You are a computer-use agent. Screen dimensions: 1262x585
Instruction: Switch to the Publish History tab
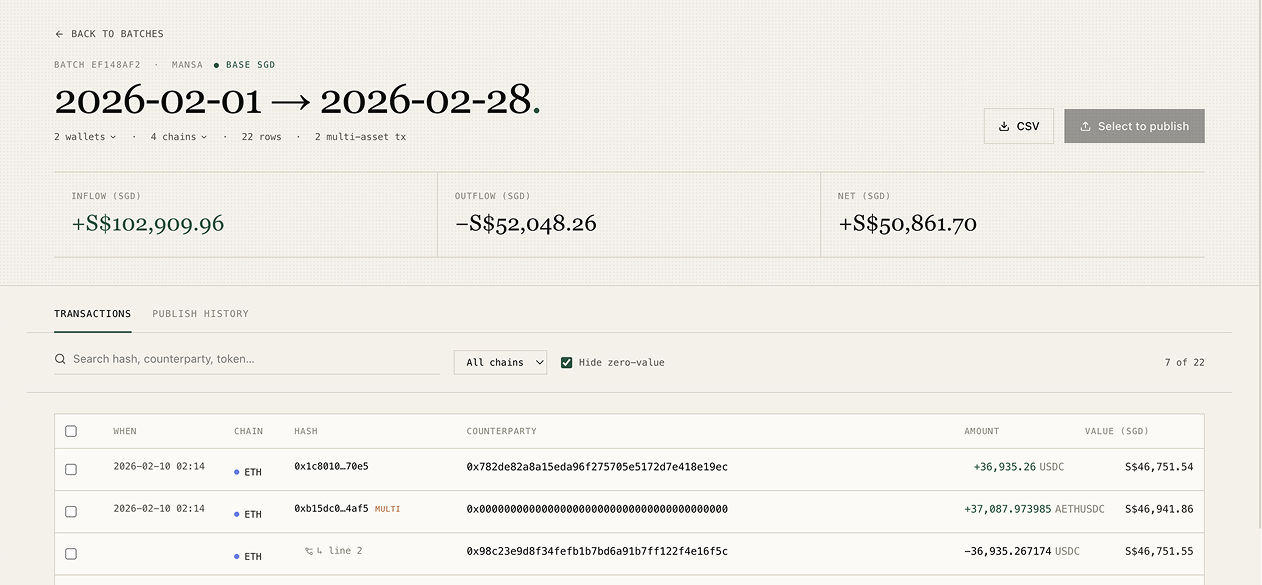coord(200,314)
